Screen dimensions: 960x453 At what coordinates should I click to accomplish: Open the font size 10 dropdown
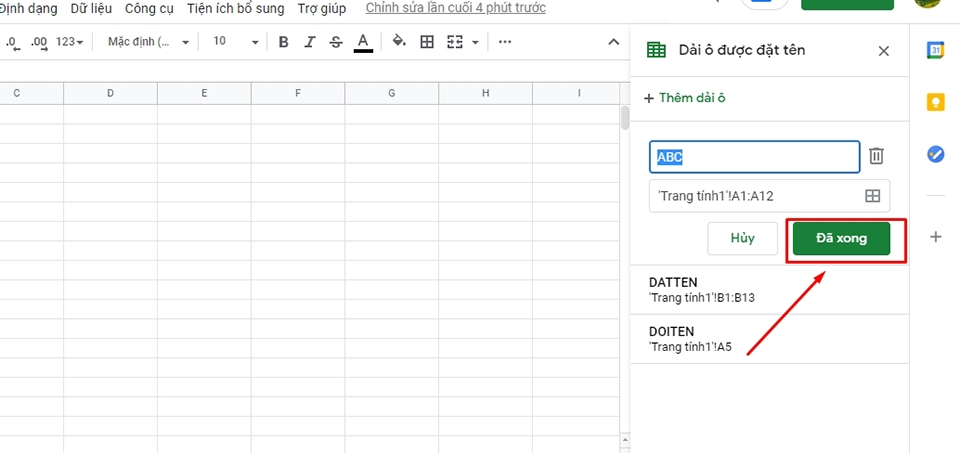coord(236,42)
